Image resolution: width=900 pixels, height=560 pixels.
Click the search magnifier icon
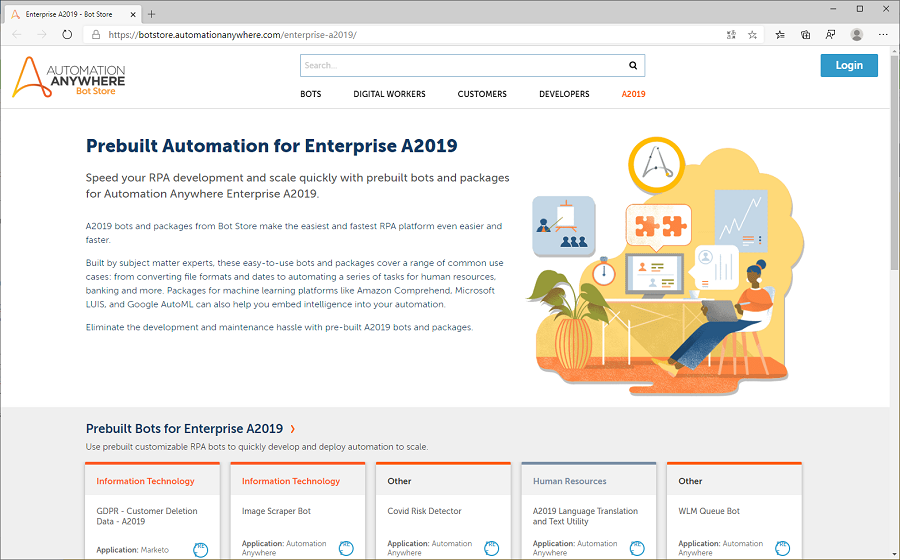coord(633,65)
